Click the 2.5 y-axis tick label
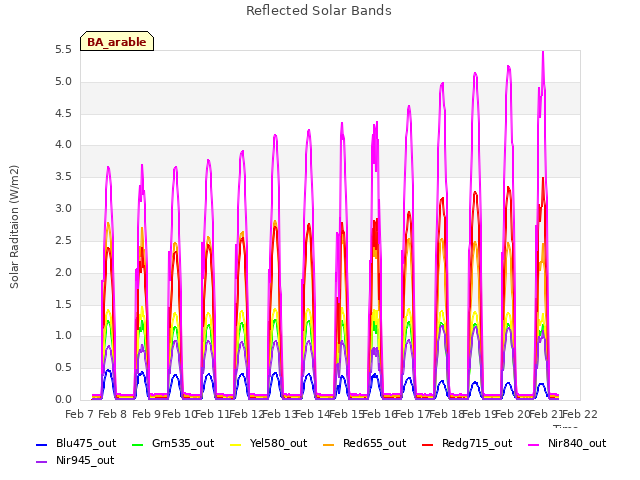 pyautogui.click(x=63, y=240)
